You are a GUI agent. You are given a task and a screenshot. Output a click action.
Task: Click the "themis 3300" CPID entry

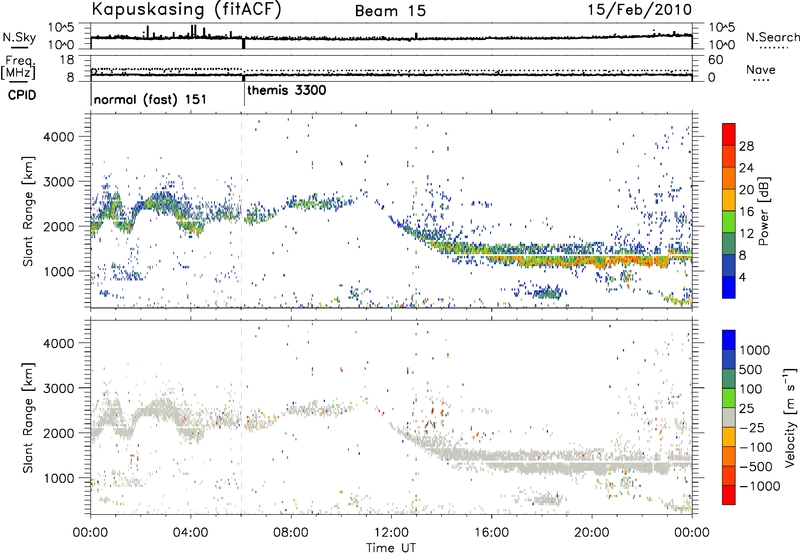287,91
